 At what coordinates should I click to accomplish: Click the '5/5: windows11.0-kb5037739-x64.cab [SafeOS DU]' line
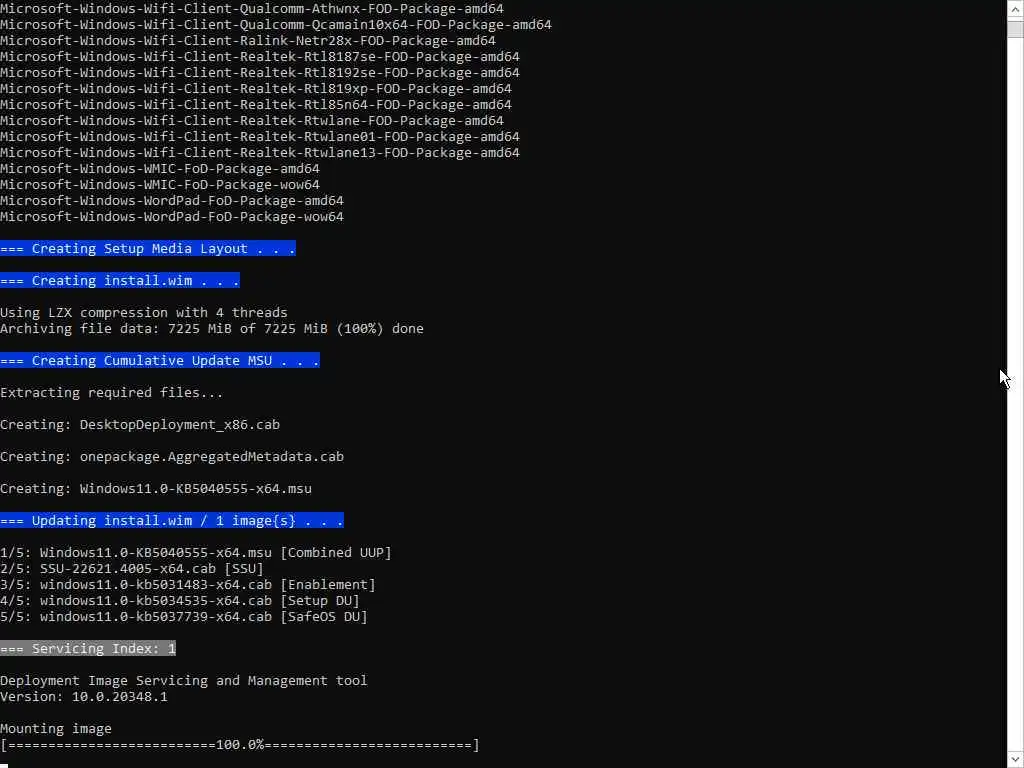tap(184, 616)
